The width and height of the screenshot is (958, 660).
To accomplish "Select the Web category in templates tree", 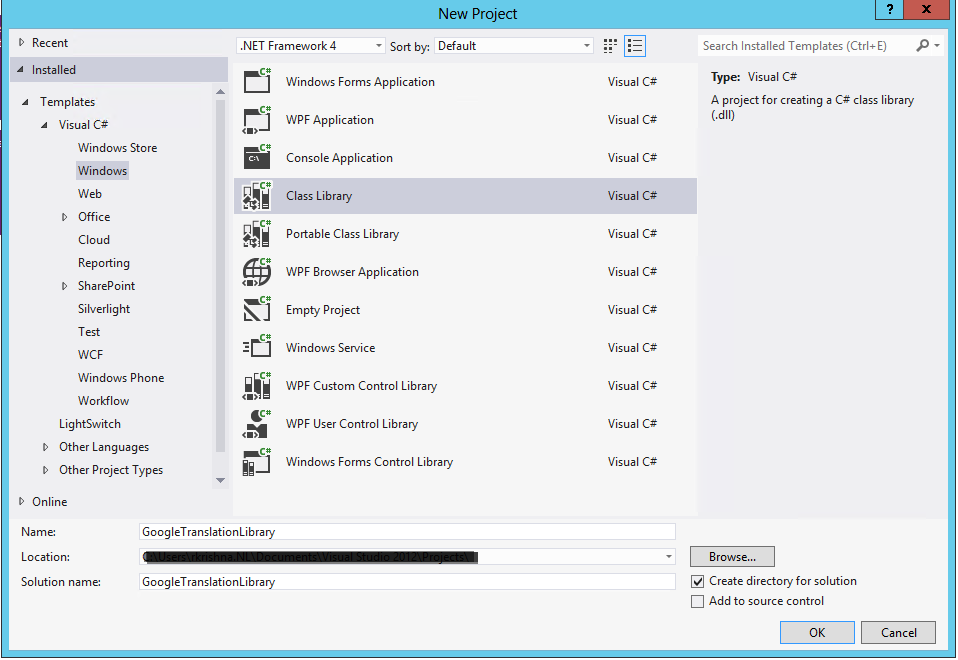I will click(90, 193).
